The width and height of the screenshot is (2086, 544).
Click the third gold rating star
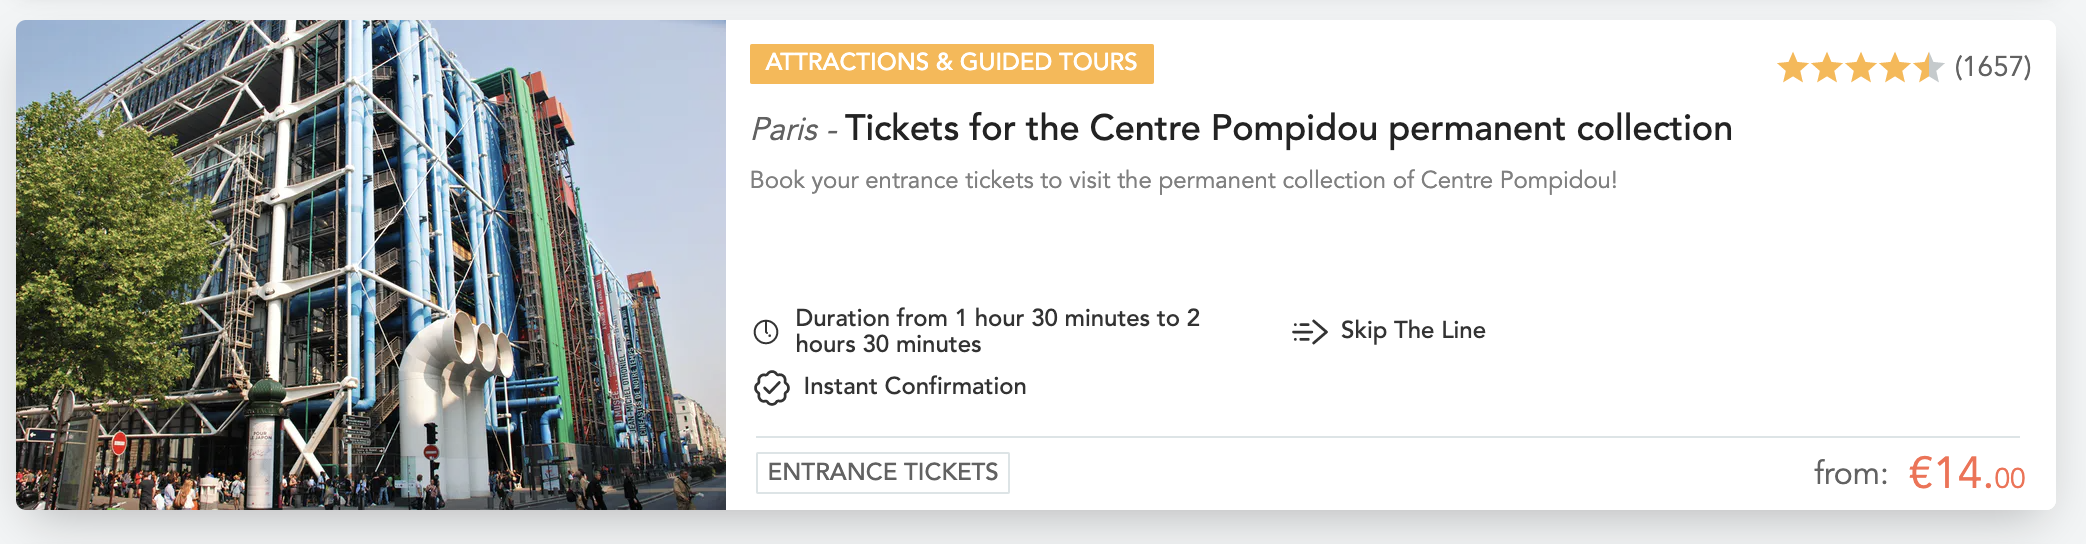[1861, 68]
